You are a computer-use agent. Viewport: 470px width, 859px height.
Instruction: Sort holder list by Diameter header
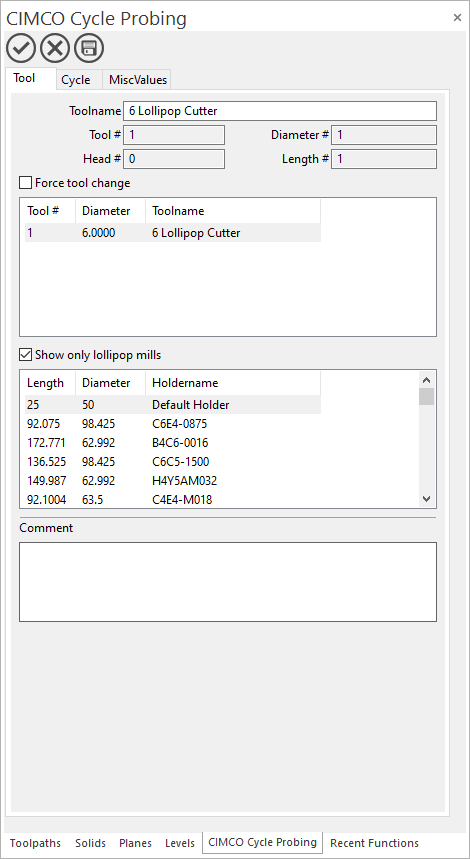(110, 383)
